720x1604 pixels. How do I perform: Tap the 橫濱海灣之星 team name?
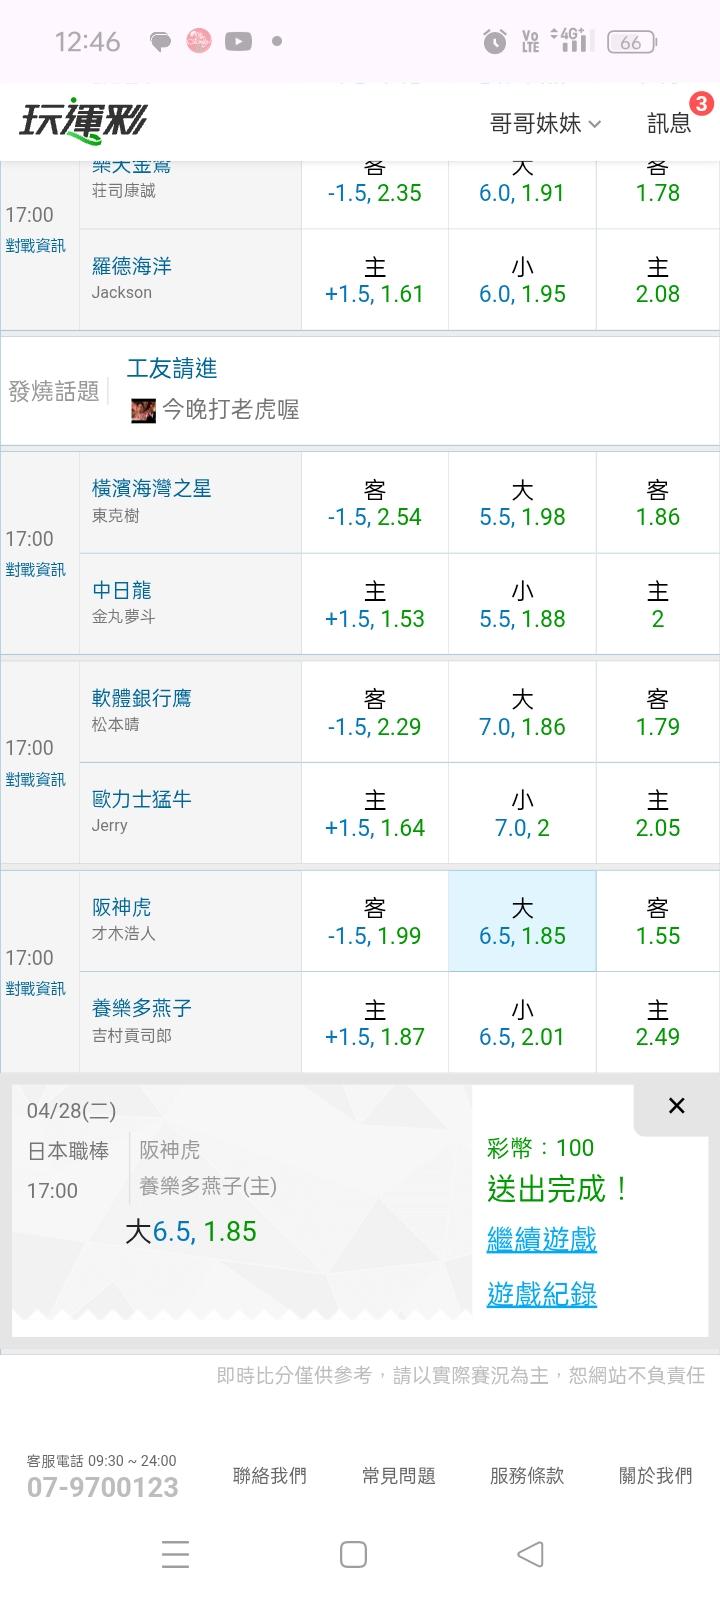pos(151,488)
